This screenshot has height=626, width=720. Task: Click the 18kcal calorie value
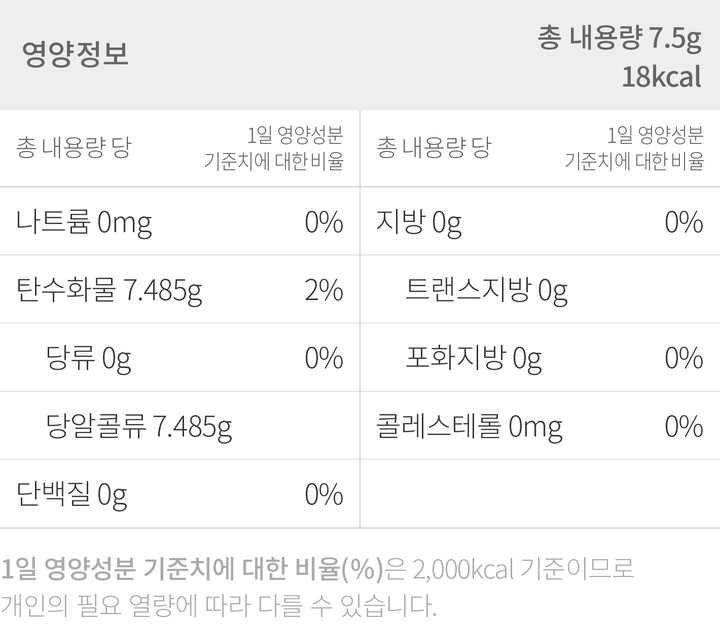[661, 77]
